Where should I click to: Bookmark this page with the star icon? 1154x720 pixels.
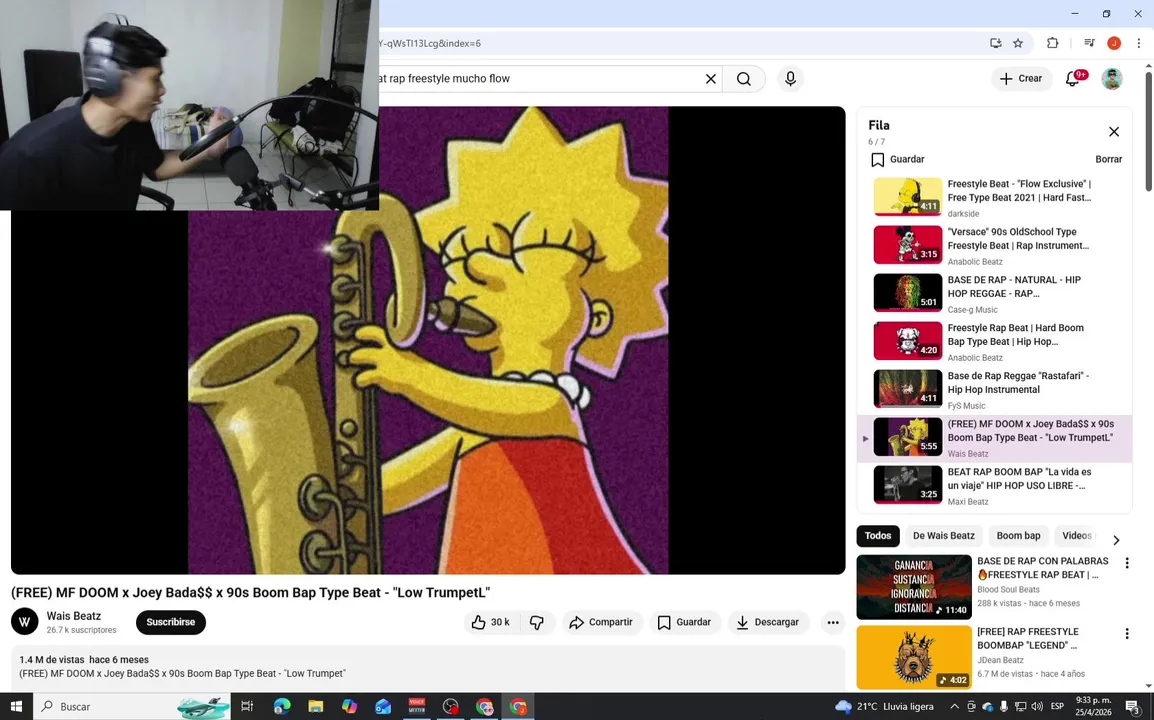[x=1018, y=43]
